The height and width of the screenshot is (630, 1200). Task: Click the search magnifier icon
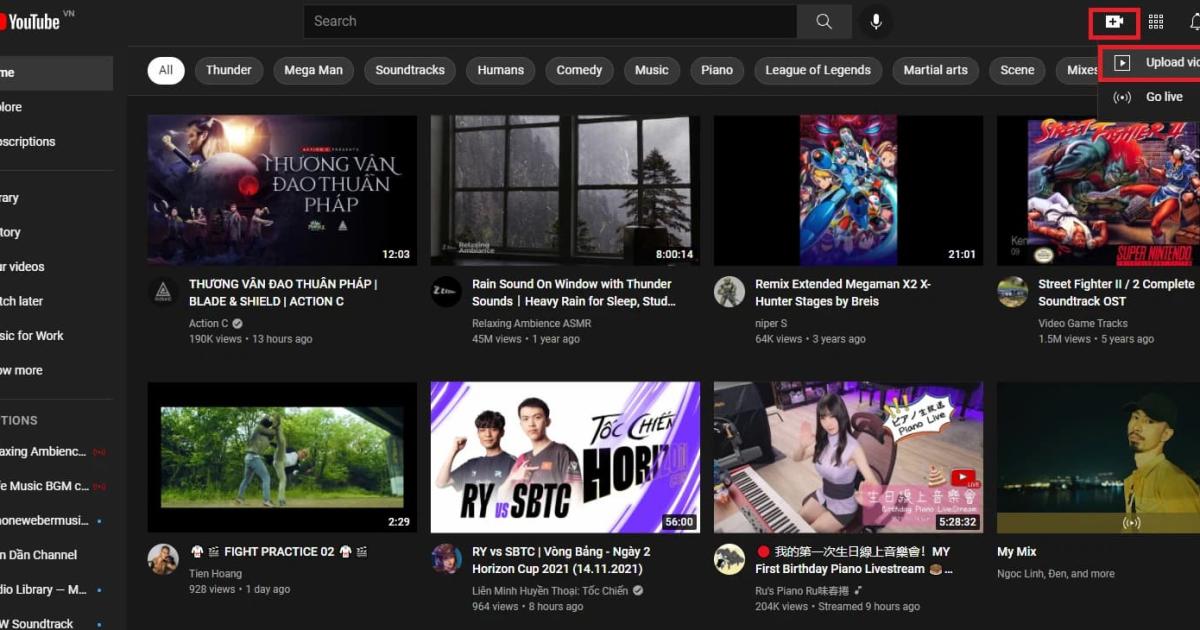click(x=823, y=21)
